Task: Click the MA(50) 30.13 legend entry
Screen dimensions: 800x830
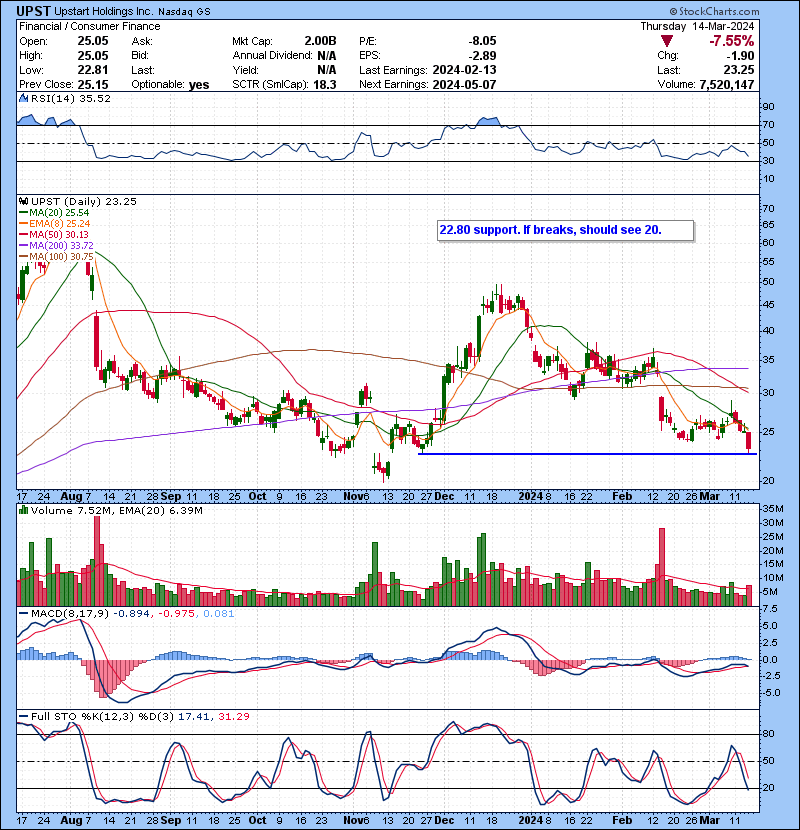Action: (x=54, y=234)
